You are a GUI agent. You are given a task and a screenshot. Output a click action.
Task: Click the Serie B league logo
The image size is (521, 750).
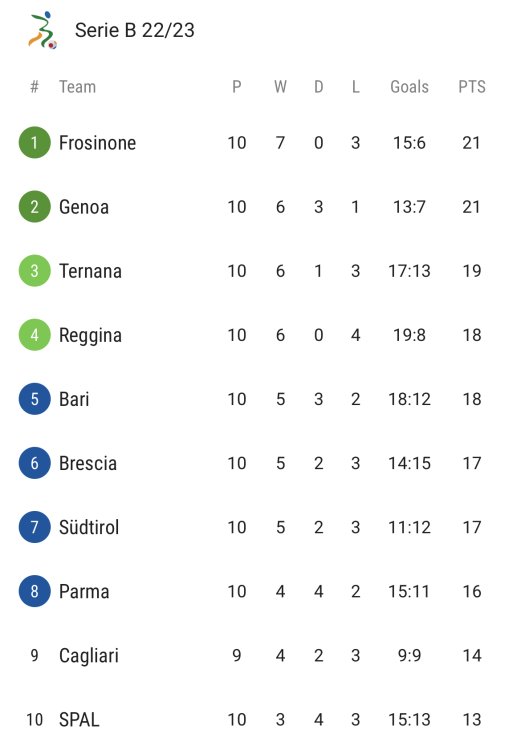[43, 30]
